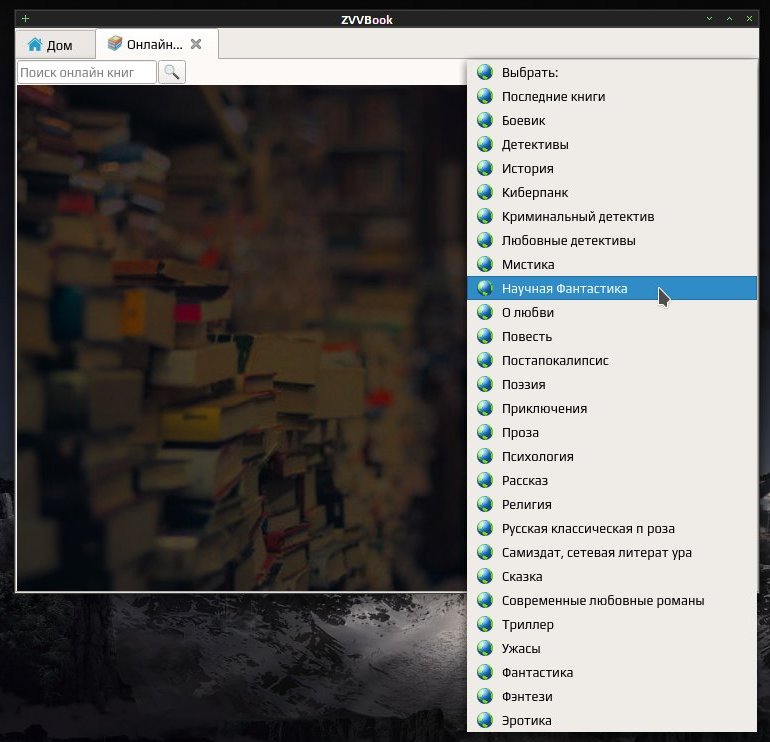Click globe icon beside Детективы

click(485, 144)
